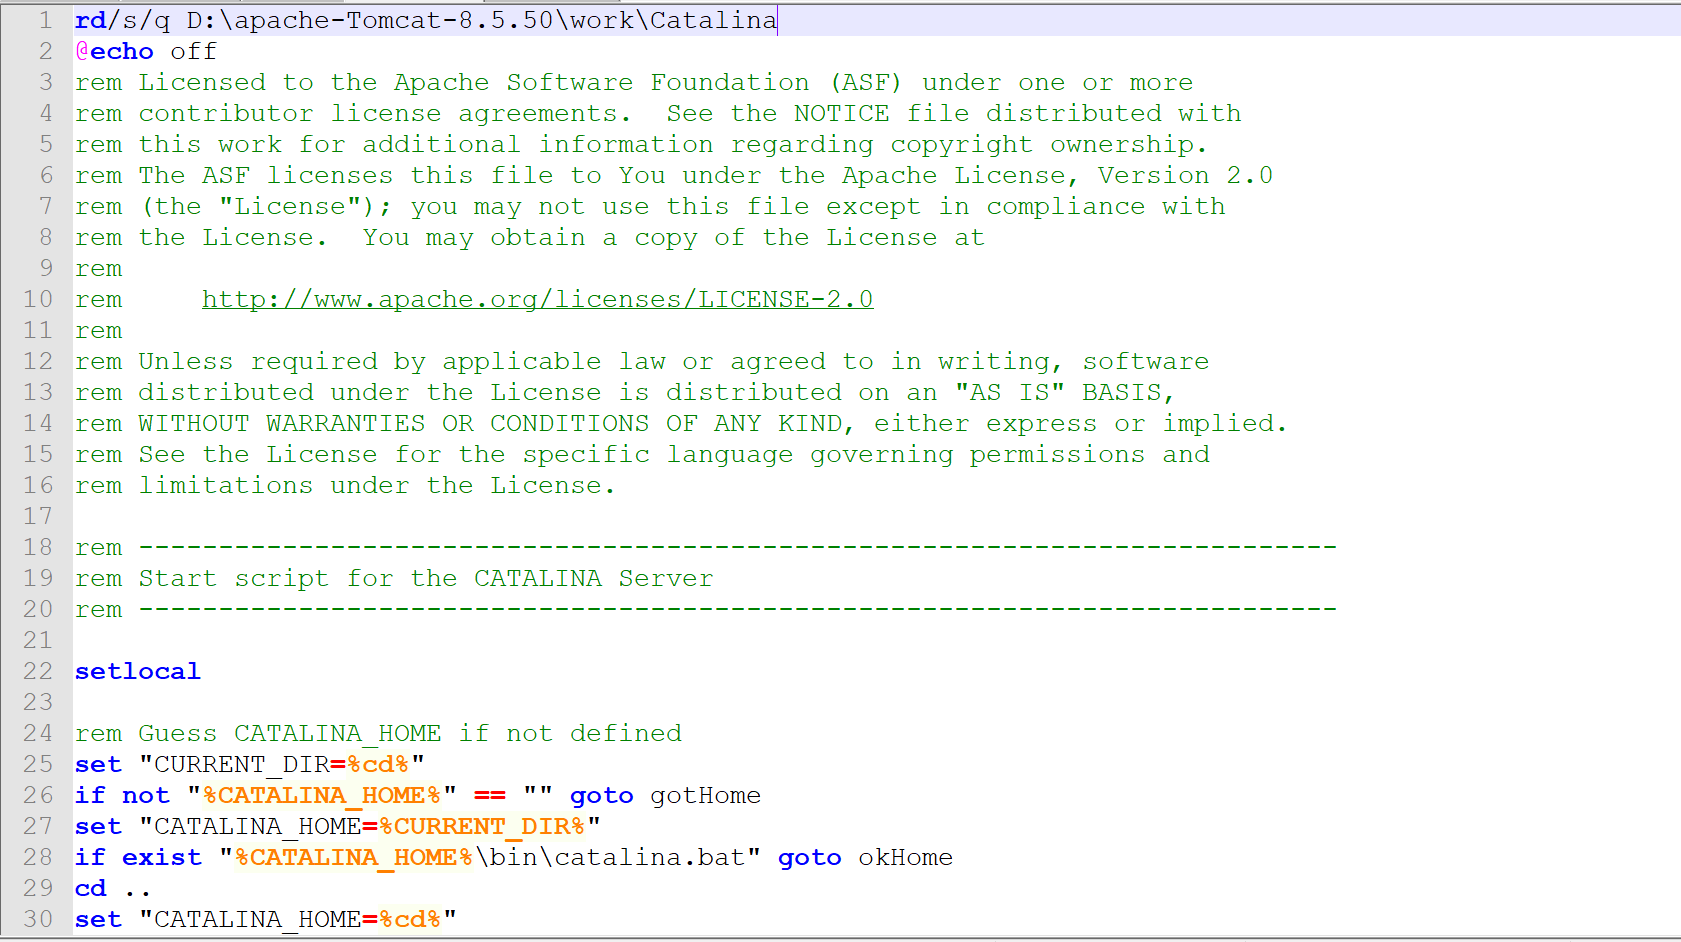Click %CURRENT_DIR% variable on line 27
The image size is (1681, 942).
pos(482,826)
